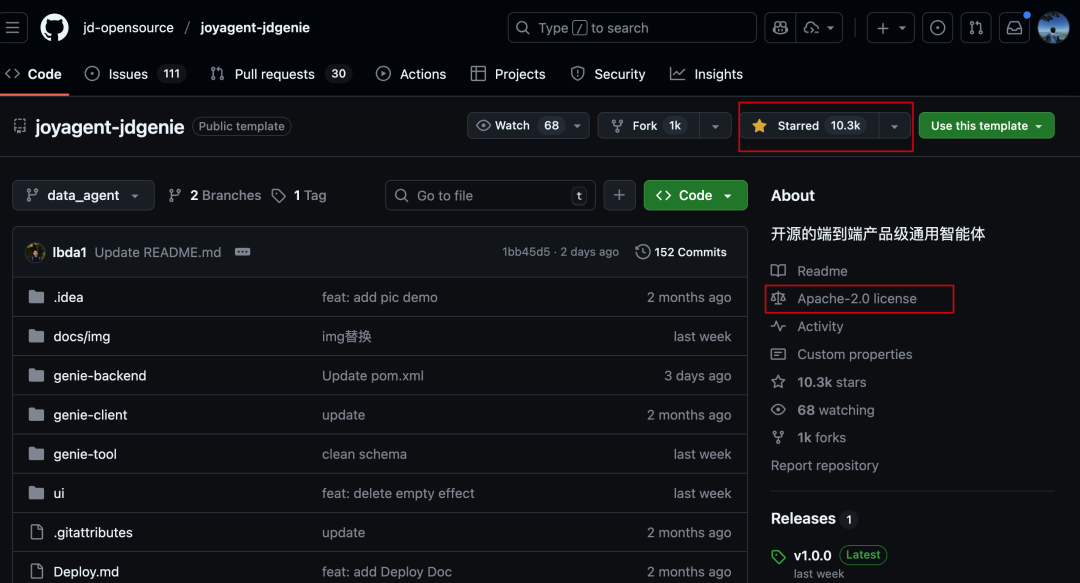Open lbda1 author profile
This screenshot has height=583, width=1080.
tap(70, 252)
